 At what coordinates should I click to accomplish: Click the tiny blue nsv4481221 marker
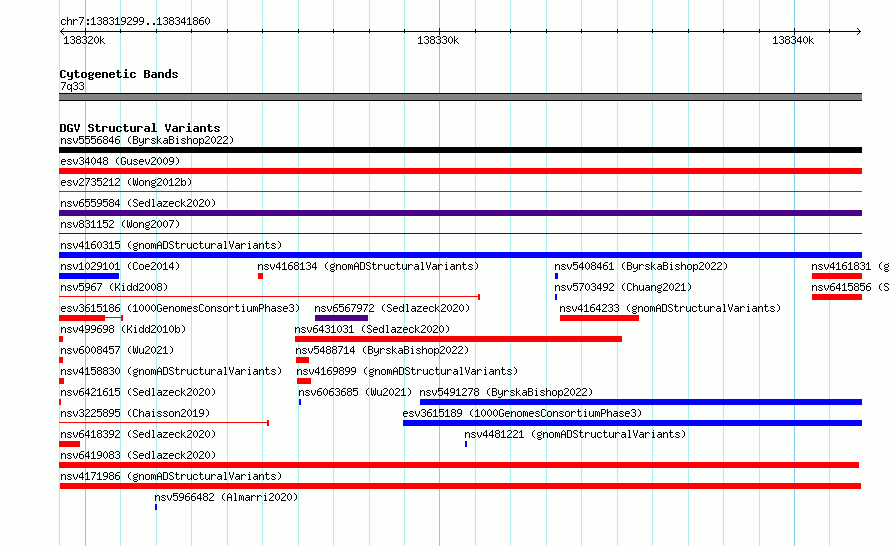tap(466, 444)
